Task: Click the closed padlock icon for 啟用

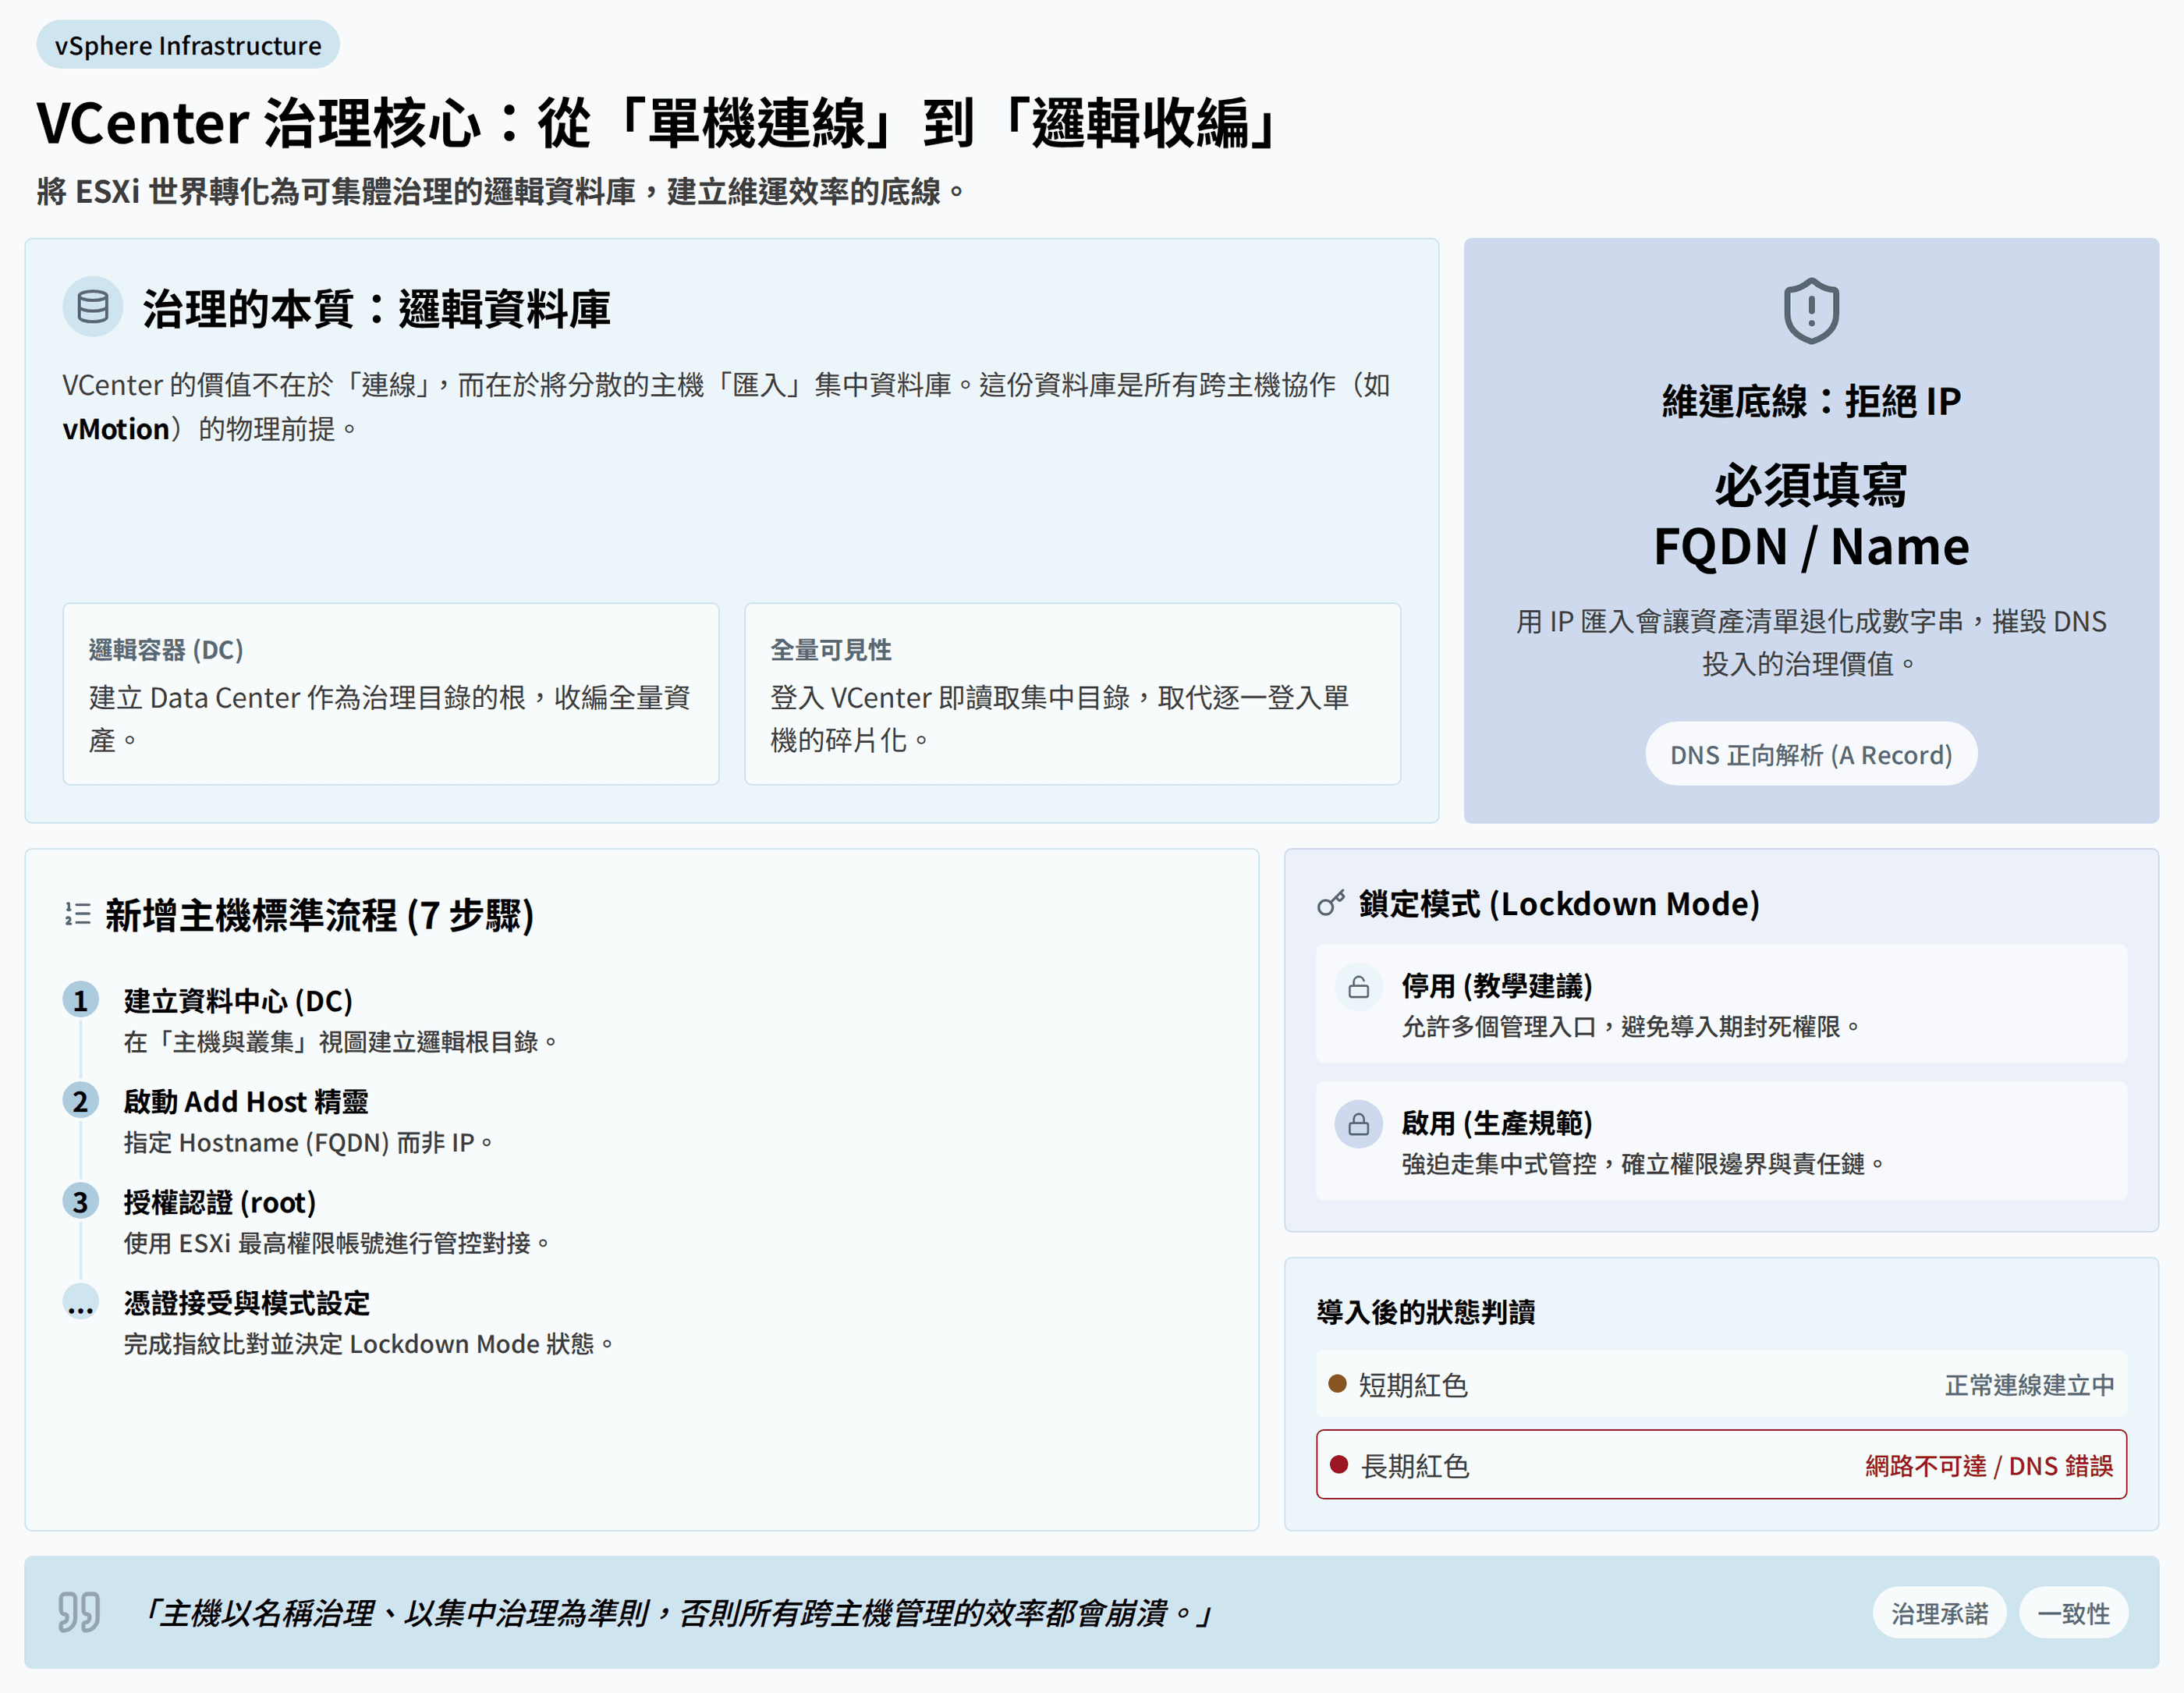Action: click(1358, 1125)
